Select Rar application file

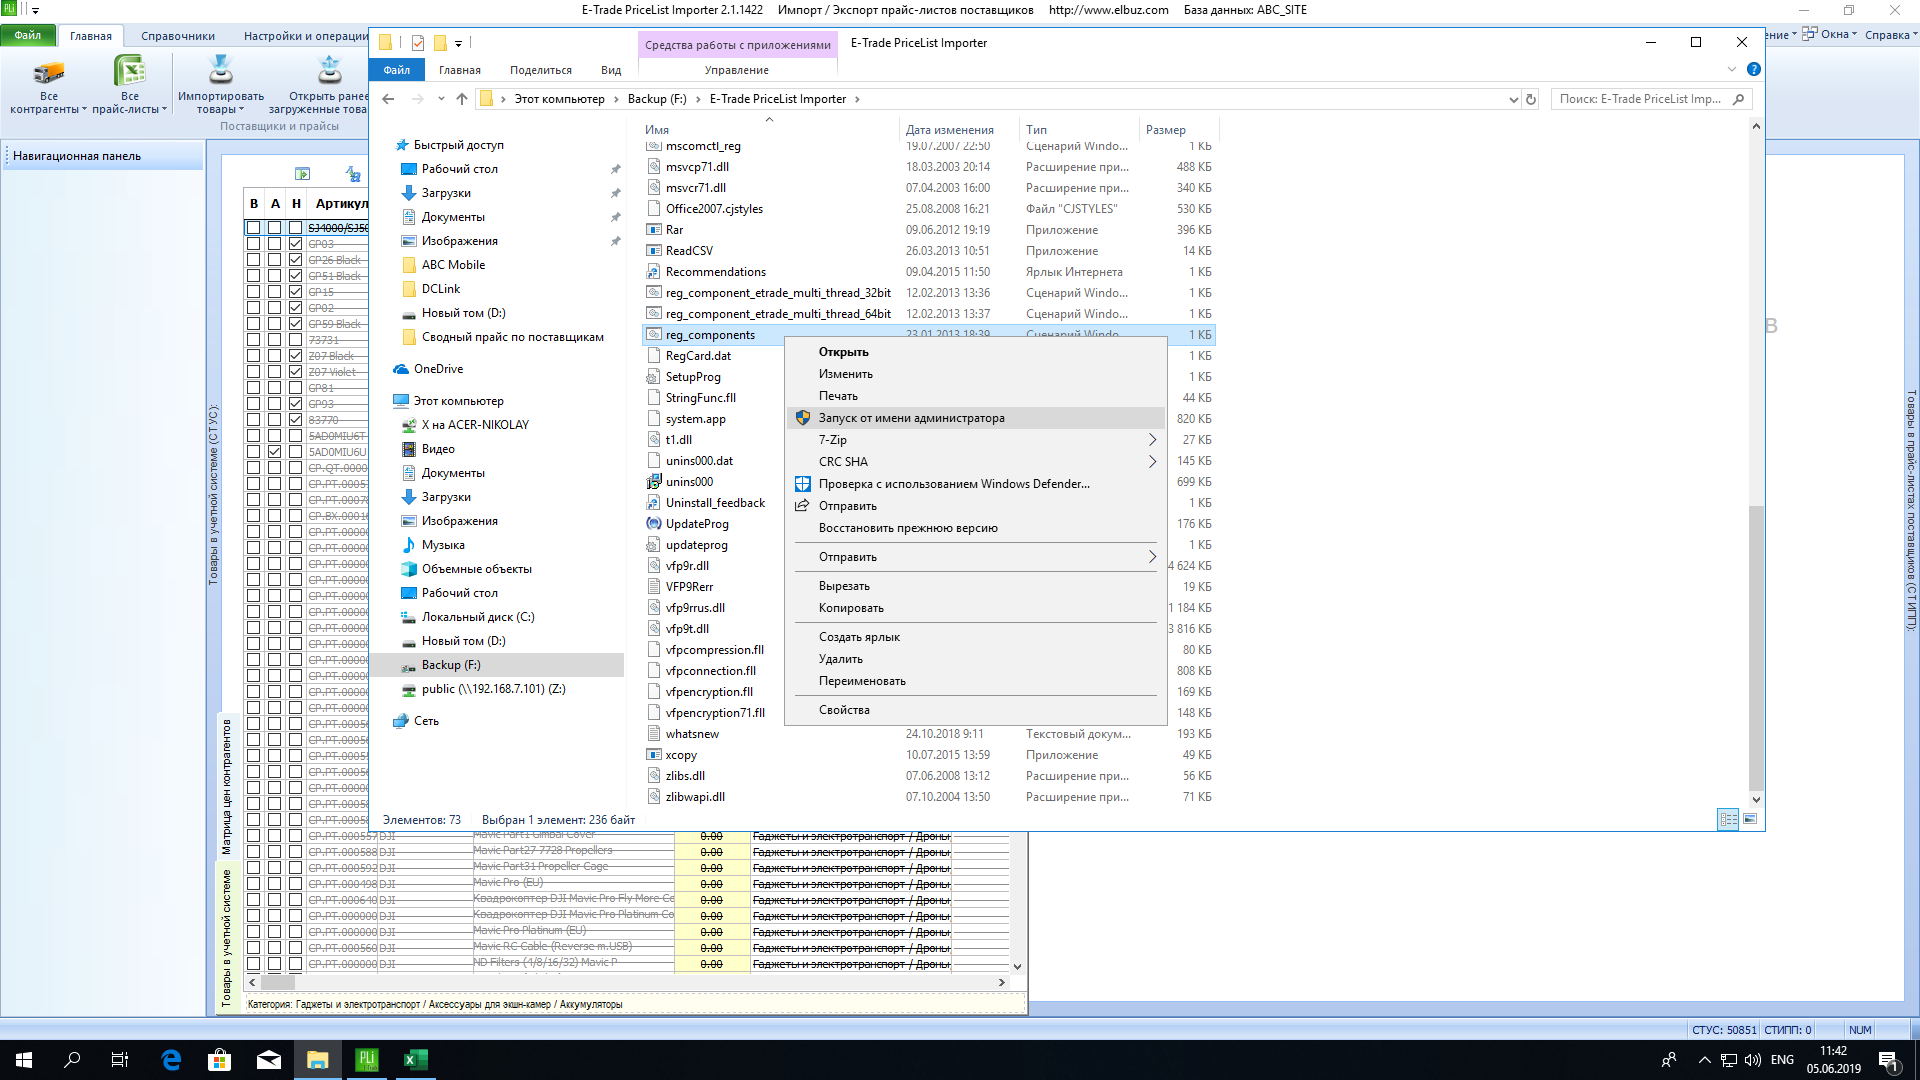coord(674,230)
